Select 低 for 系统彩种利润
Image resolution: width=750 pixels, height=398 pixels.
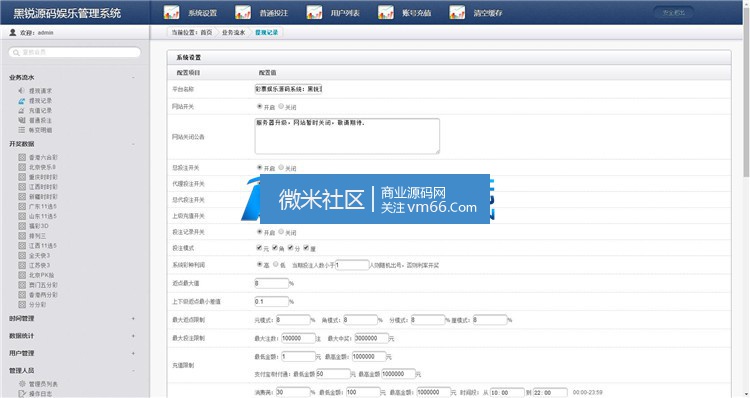point(276,264)
